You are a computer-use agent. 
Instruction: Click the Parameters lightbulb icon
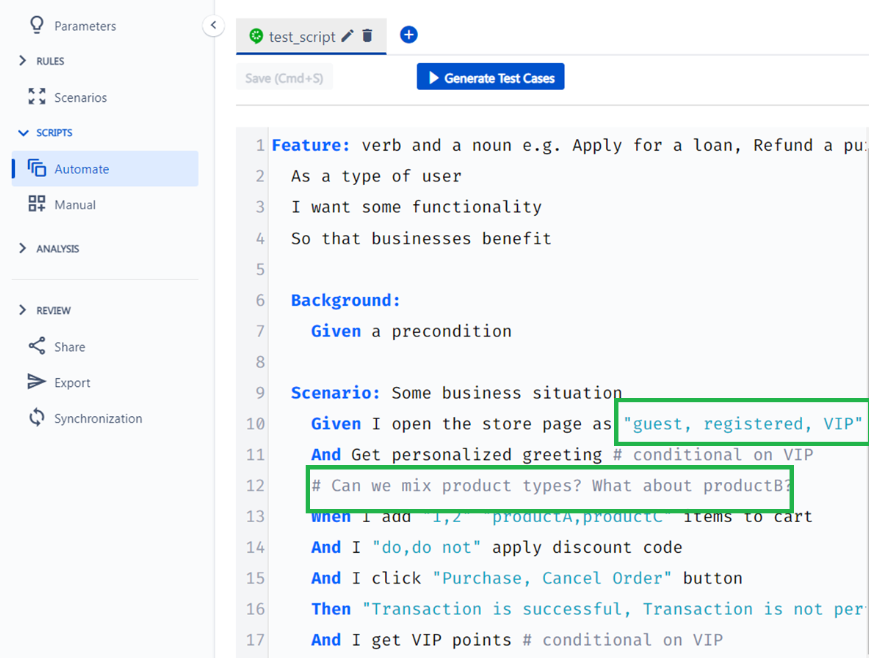37,25
